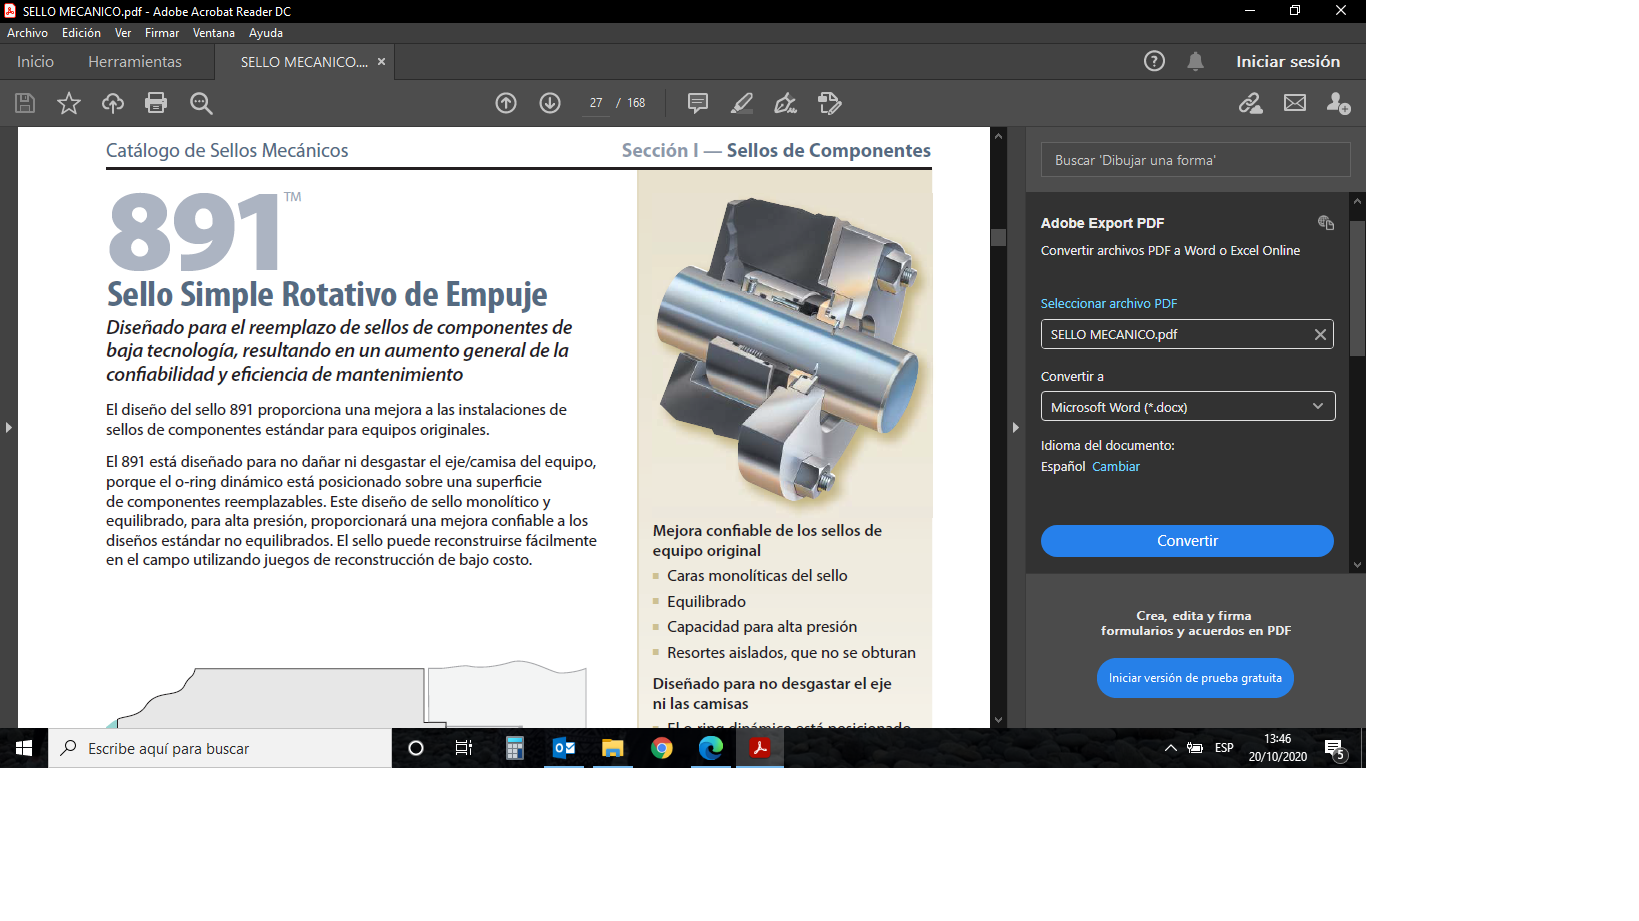Click document scrollbar up arrow
The height and width of the screenshot is (921, 1639).
click(998, 136)
